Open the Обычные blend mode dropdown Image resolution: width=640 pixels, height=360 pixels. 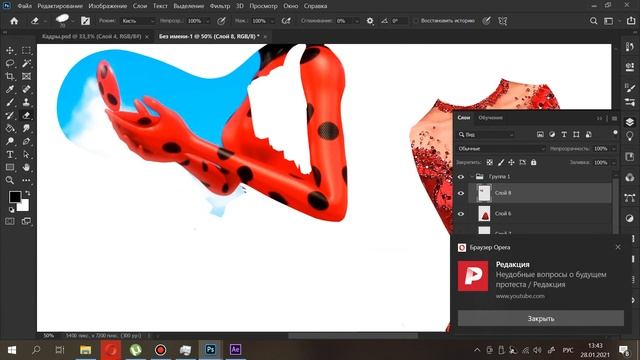pyautogui.click(x=501, y=149)
